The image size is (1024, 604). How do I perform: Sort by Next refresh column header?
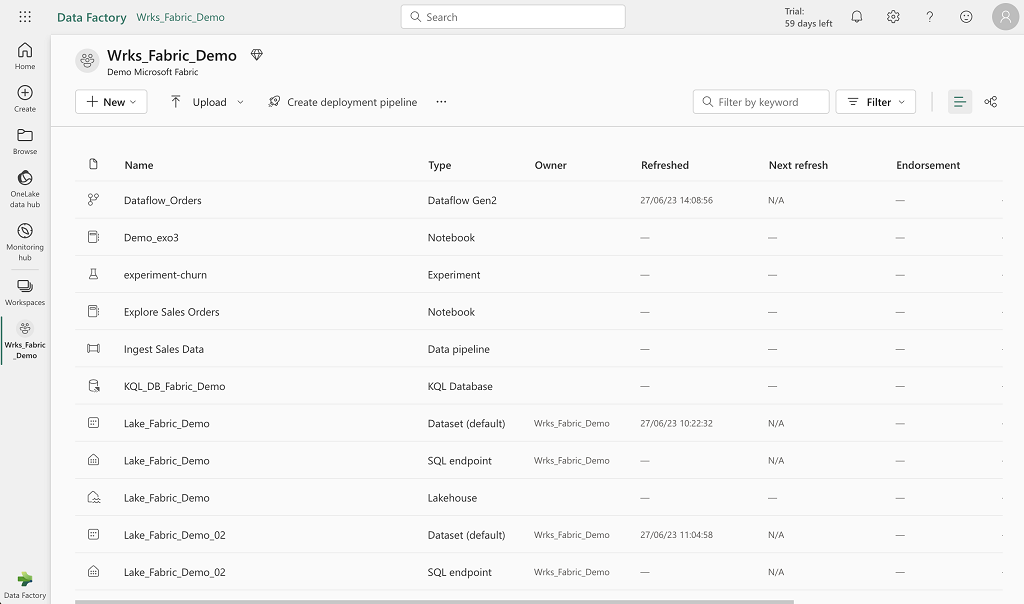[x=798, y=165]
